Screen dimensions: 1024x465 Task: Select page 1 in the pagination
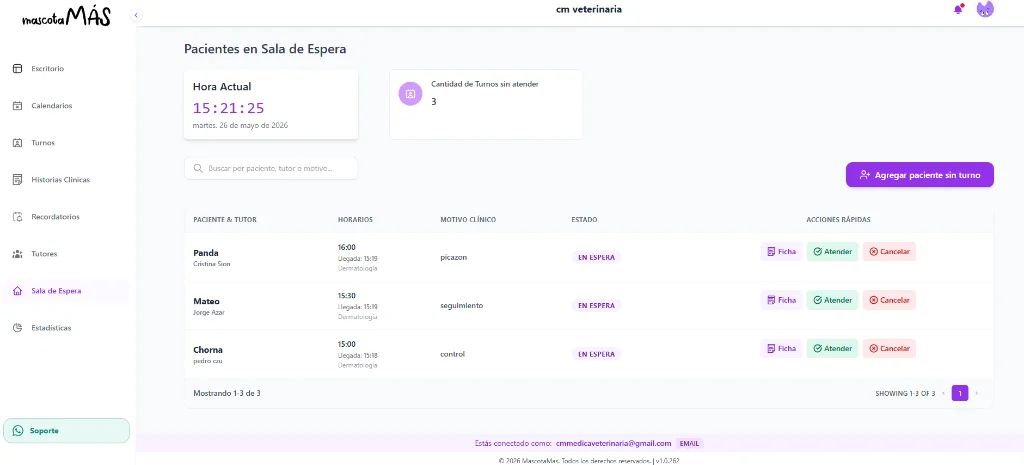[x=959, y=393]
